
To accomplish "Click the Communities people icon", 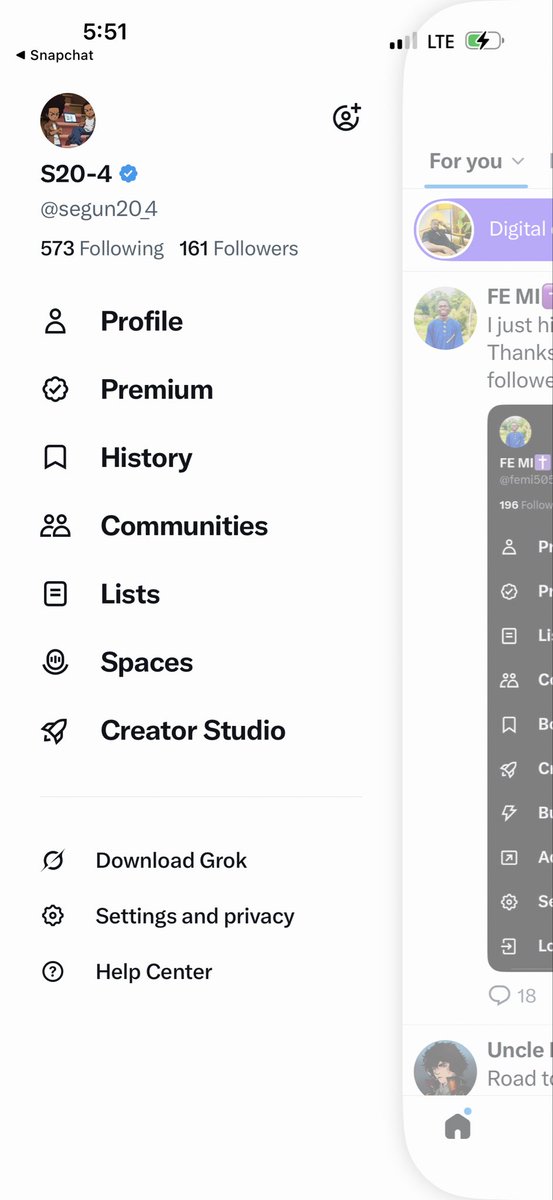I will pos(55,526).
